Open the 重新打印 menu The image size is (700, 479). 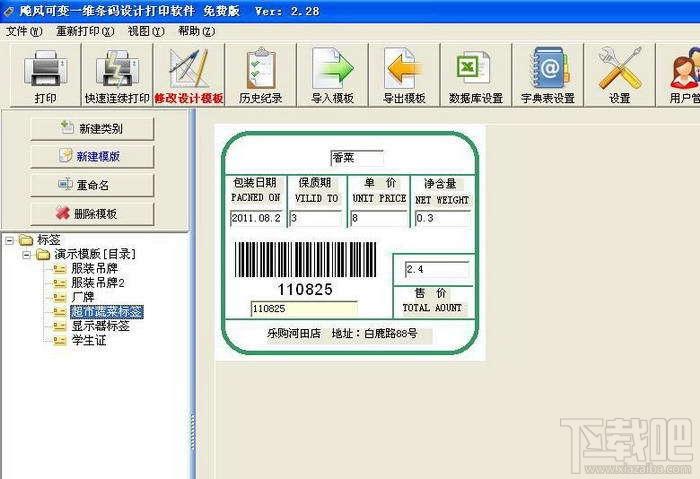[x=85, y=31]
